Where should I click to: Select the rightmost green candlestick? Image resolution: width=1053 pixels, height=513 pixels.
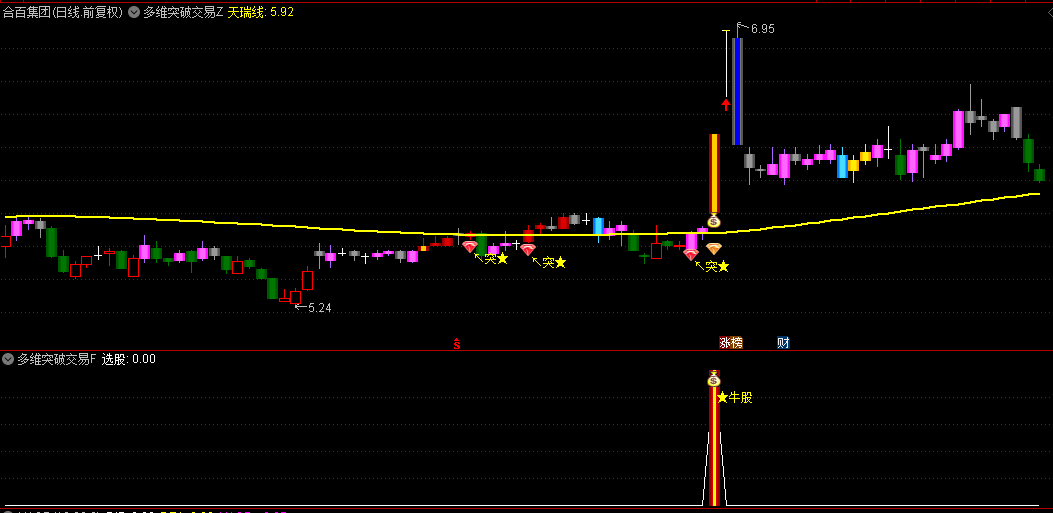pos(1040,175)
